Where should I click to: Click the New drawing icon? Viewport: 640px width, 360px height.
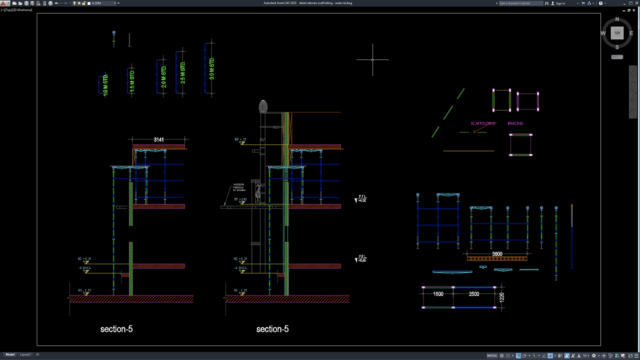click(14, 3)
